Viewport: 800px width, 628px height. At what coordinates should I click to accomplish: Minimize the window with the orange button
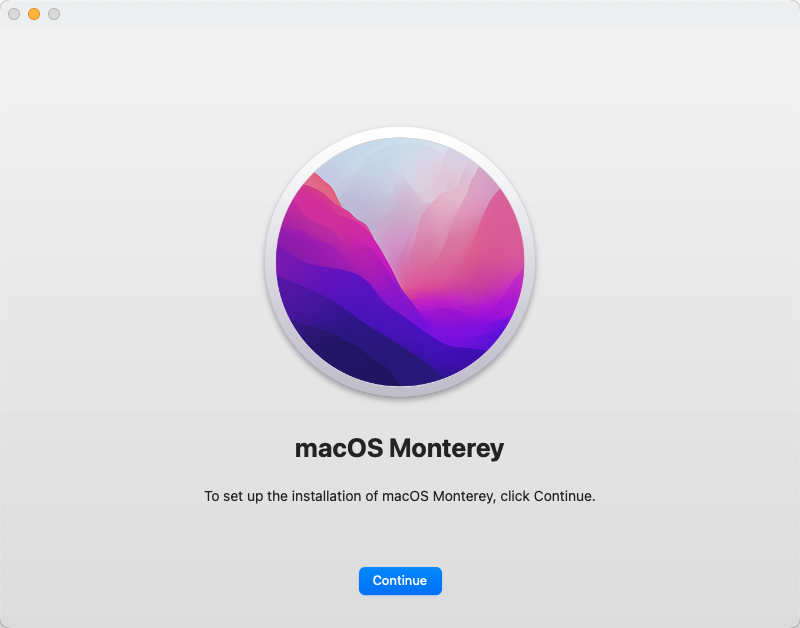(x=34, y=14)
